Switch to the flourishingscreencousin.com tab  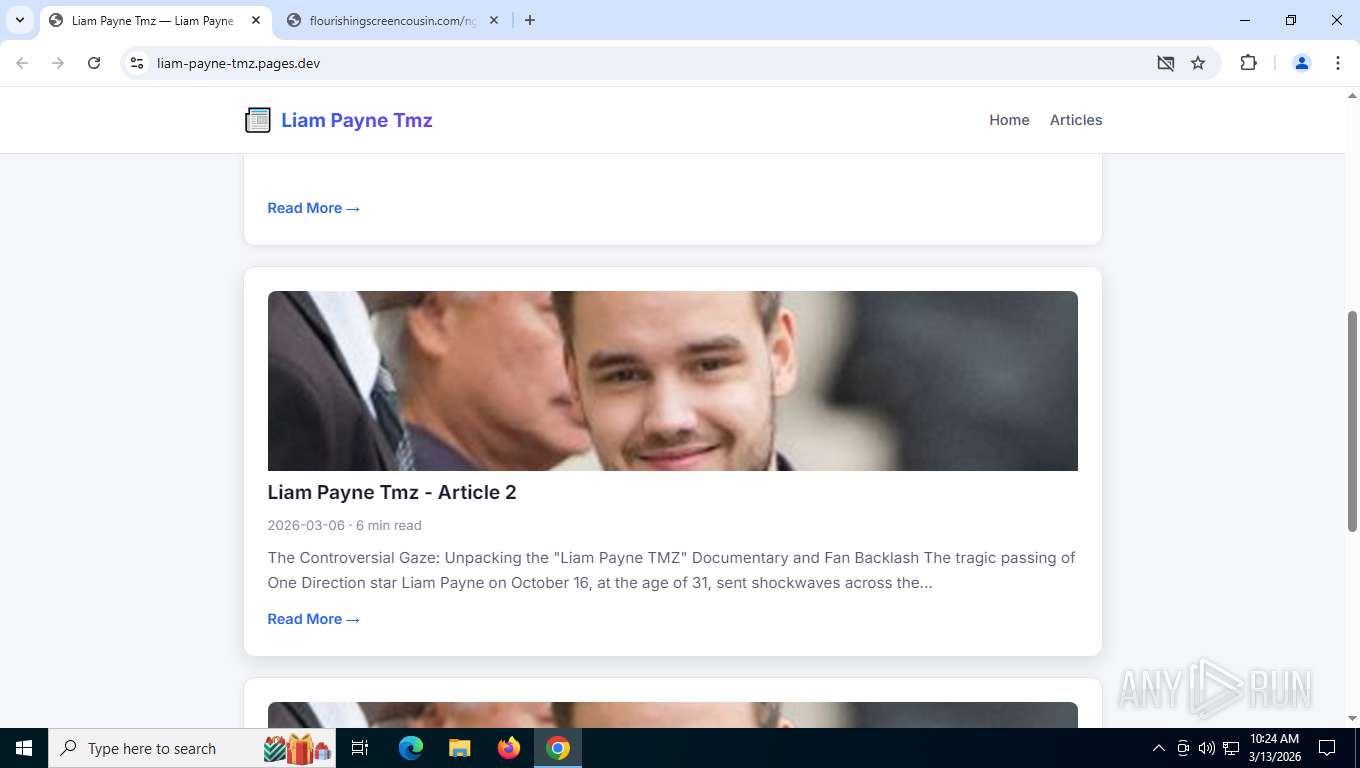(392, 20)
